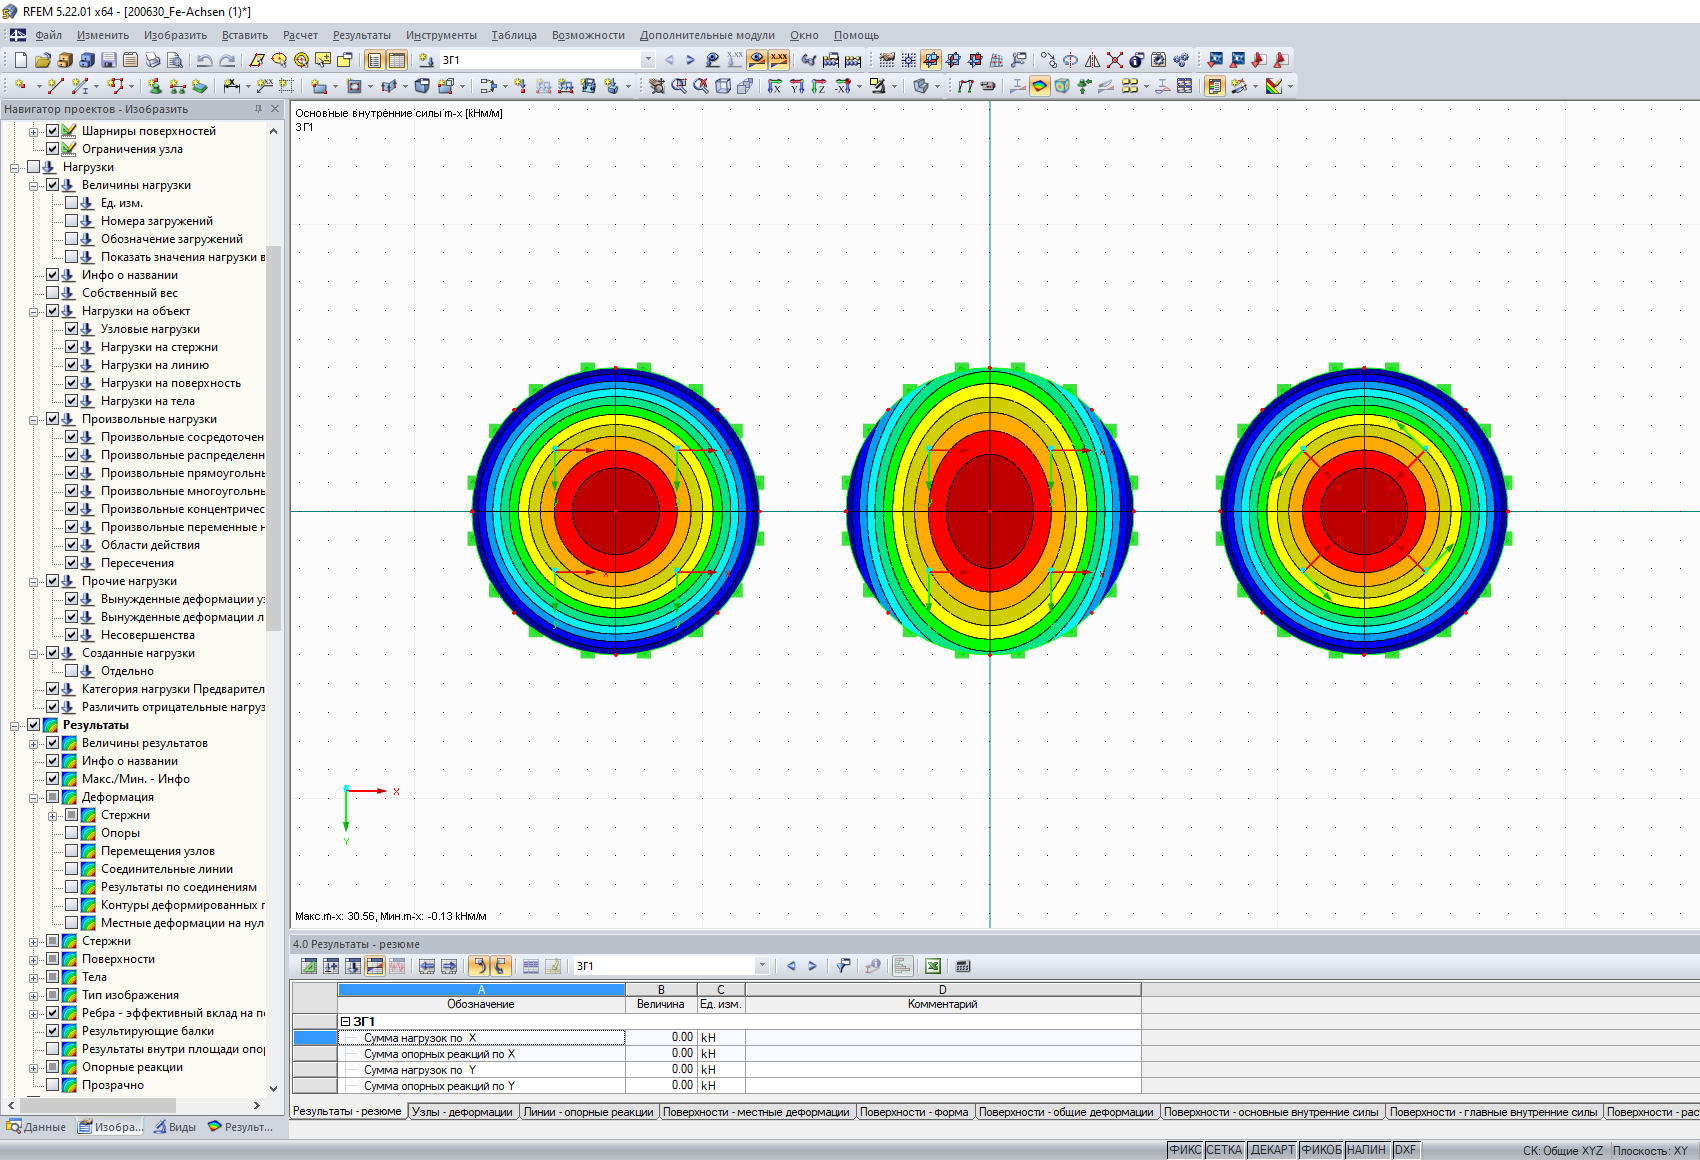Go to next load case arrow in main toolbar
This screenshot has height=1160, width=1700.
click(x=690, y=60)
